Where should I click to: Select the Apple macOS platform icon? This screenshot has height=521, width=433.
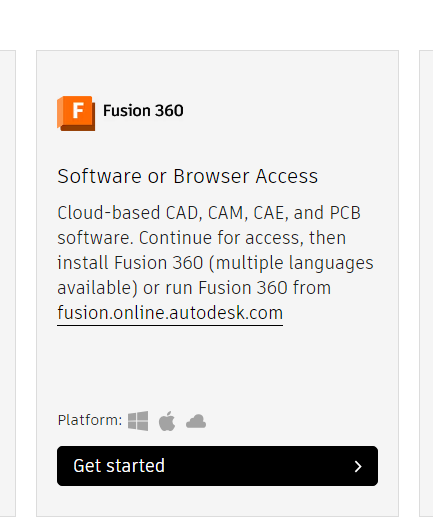coord(167,421)
